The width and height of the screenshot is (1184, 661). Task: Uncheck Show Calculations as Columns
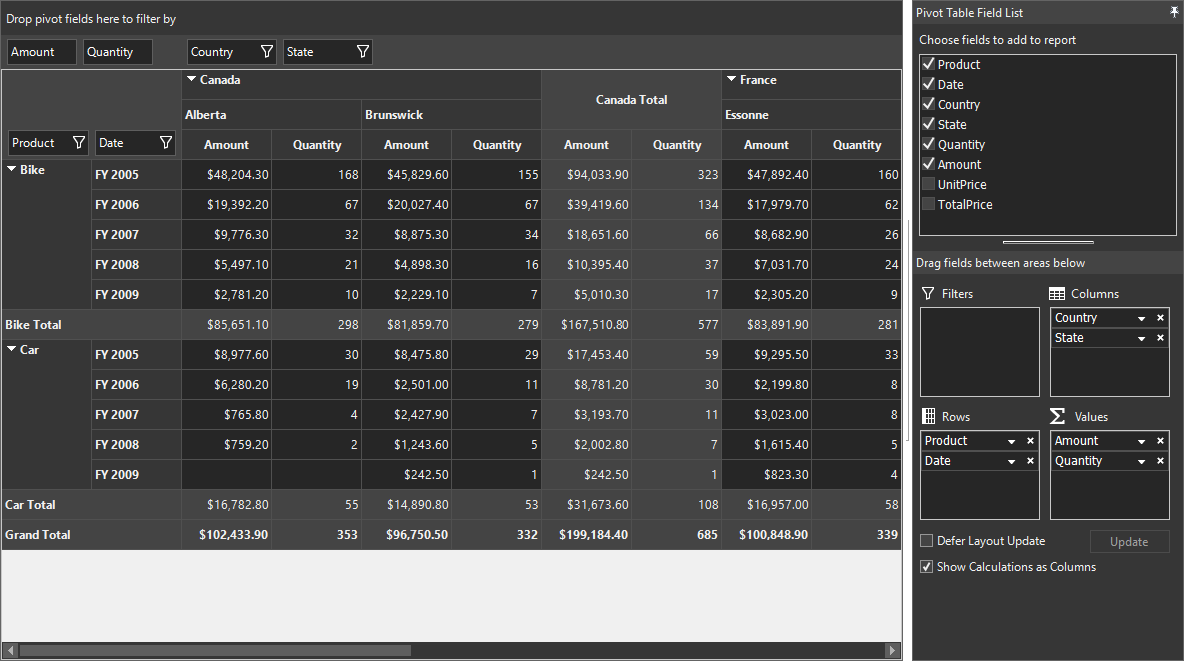coord(927,567)
